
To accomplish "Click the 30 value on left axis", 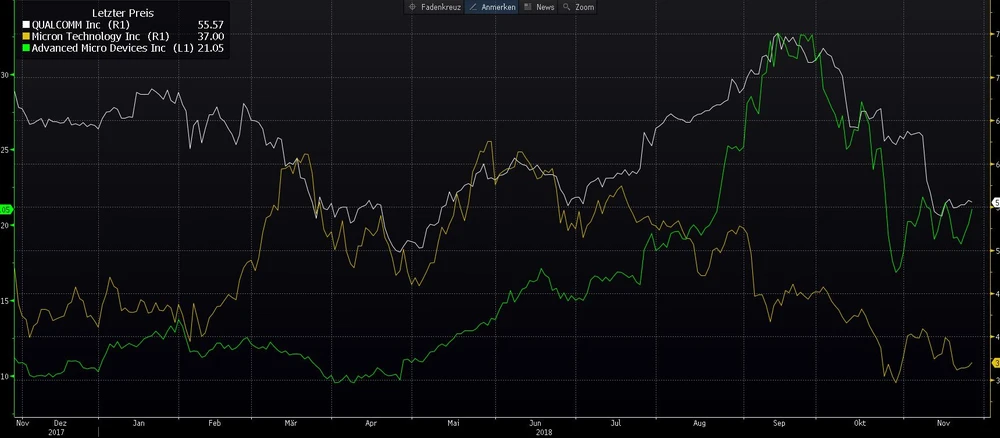I will click(5, 75).
